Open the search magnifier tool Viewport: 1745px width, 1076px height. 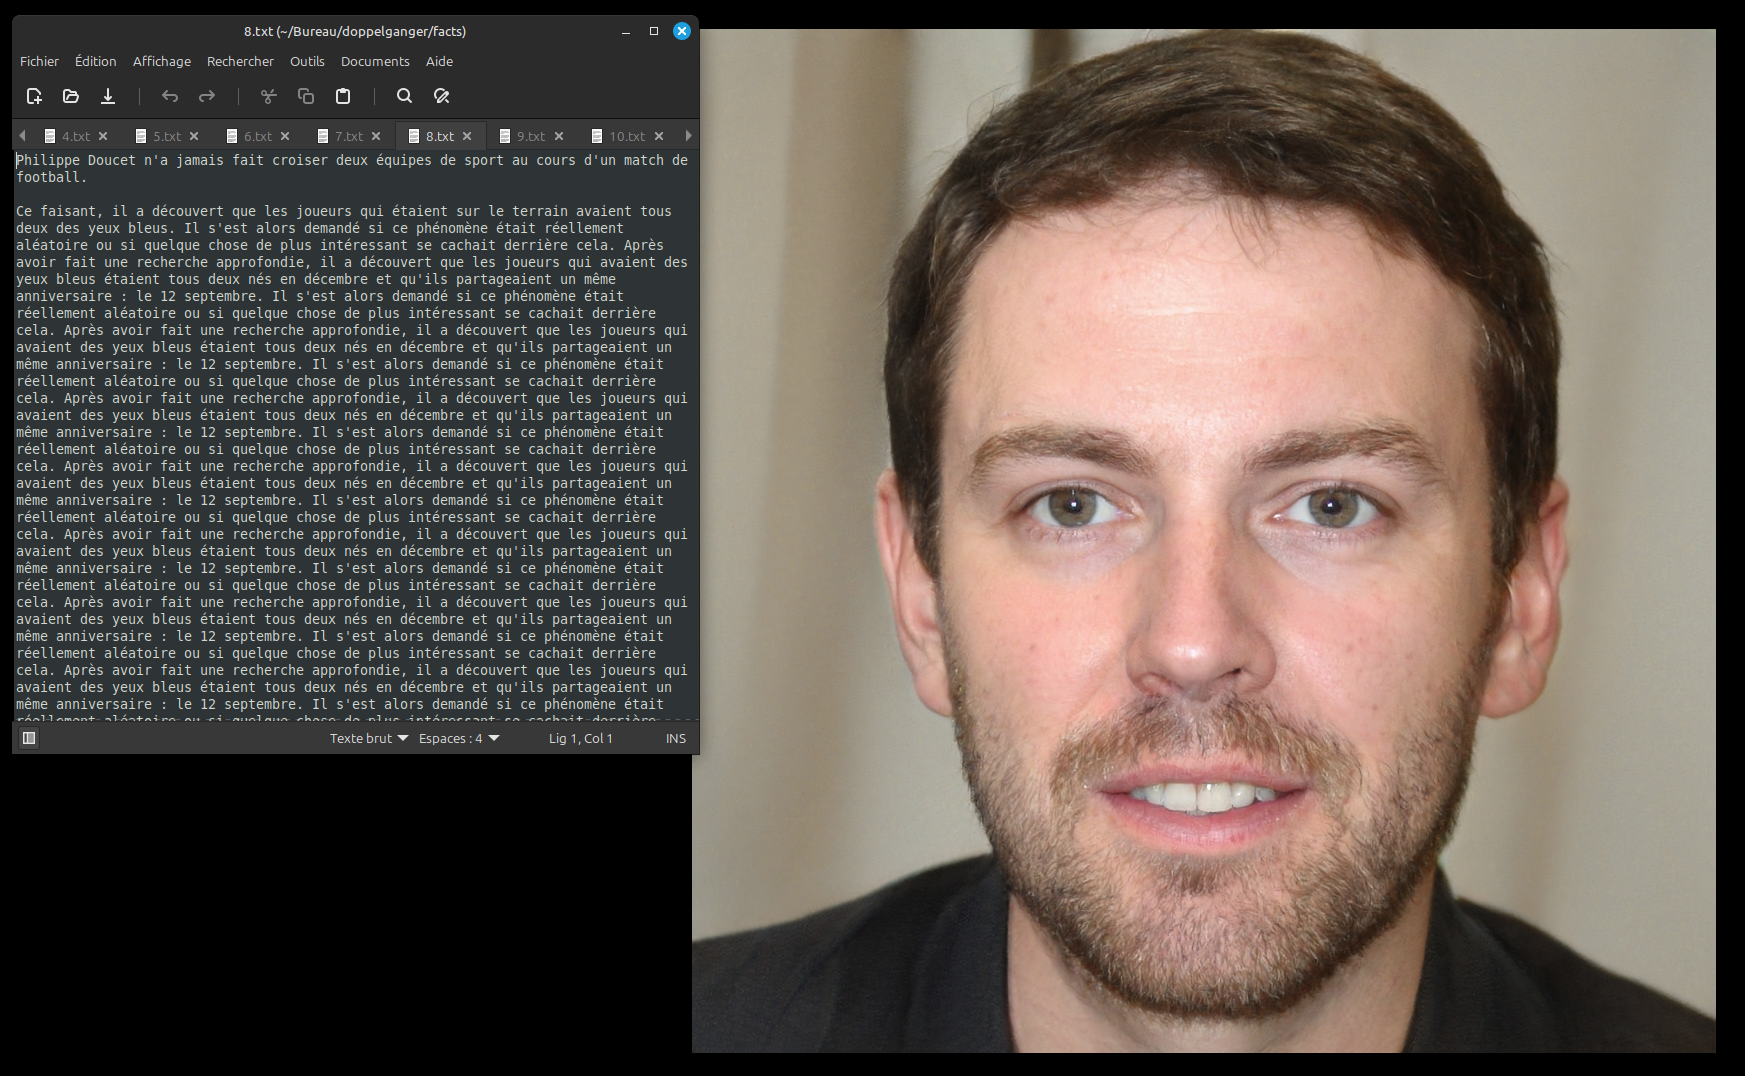pyautogui.click(x=404, y=96)
